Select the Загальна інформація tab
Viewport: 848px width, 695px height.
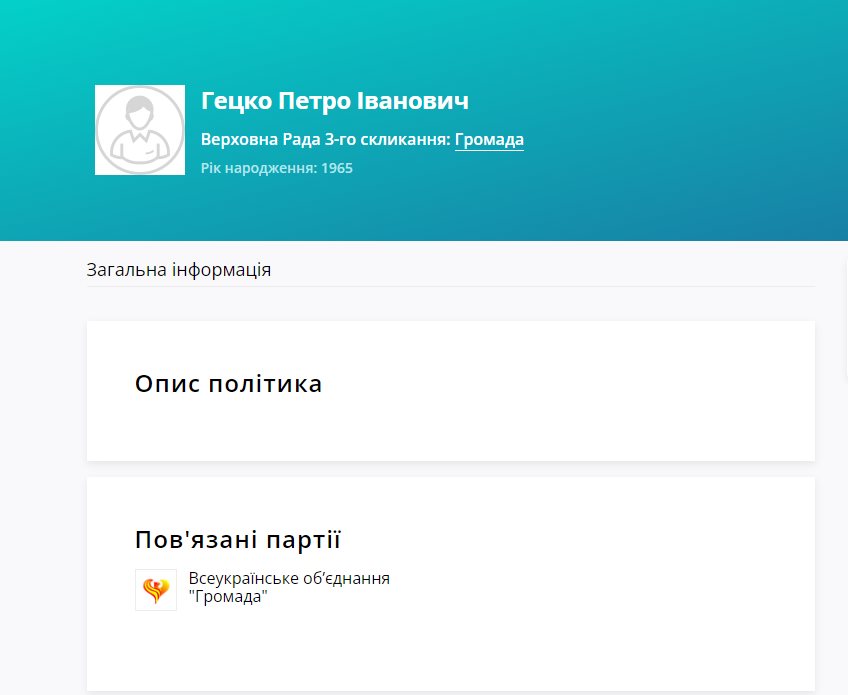tap(179, 270)
